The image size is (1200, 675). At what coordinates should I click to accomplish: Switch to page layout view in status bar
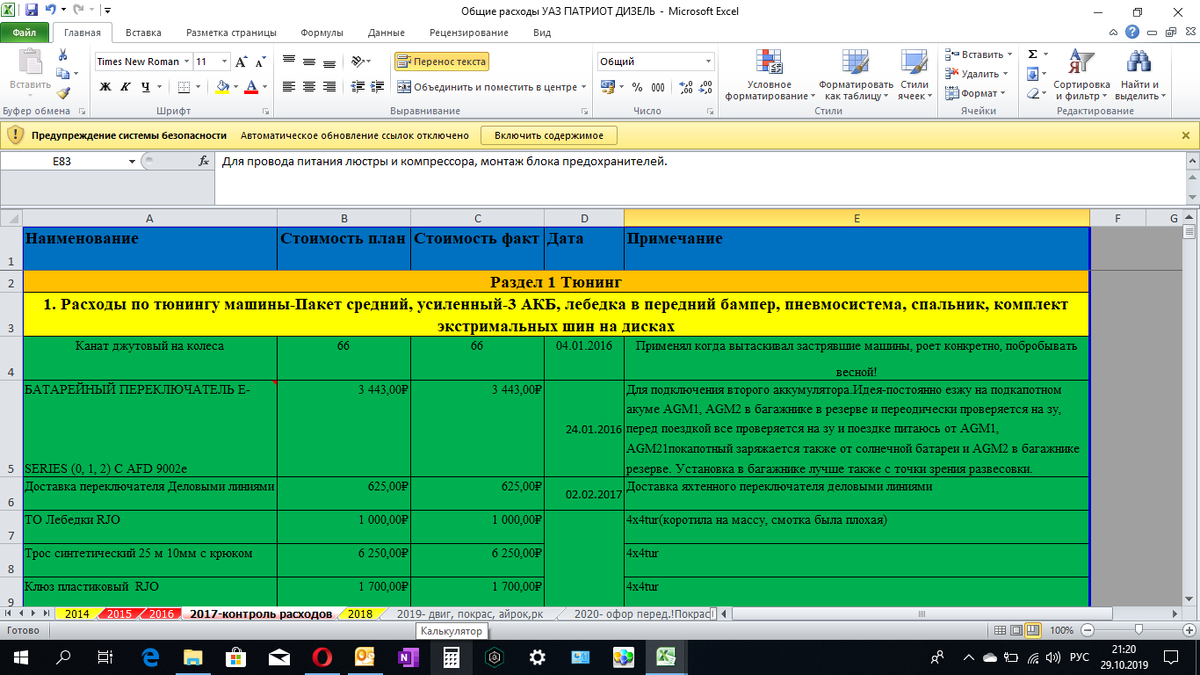coord(1016,630)
